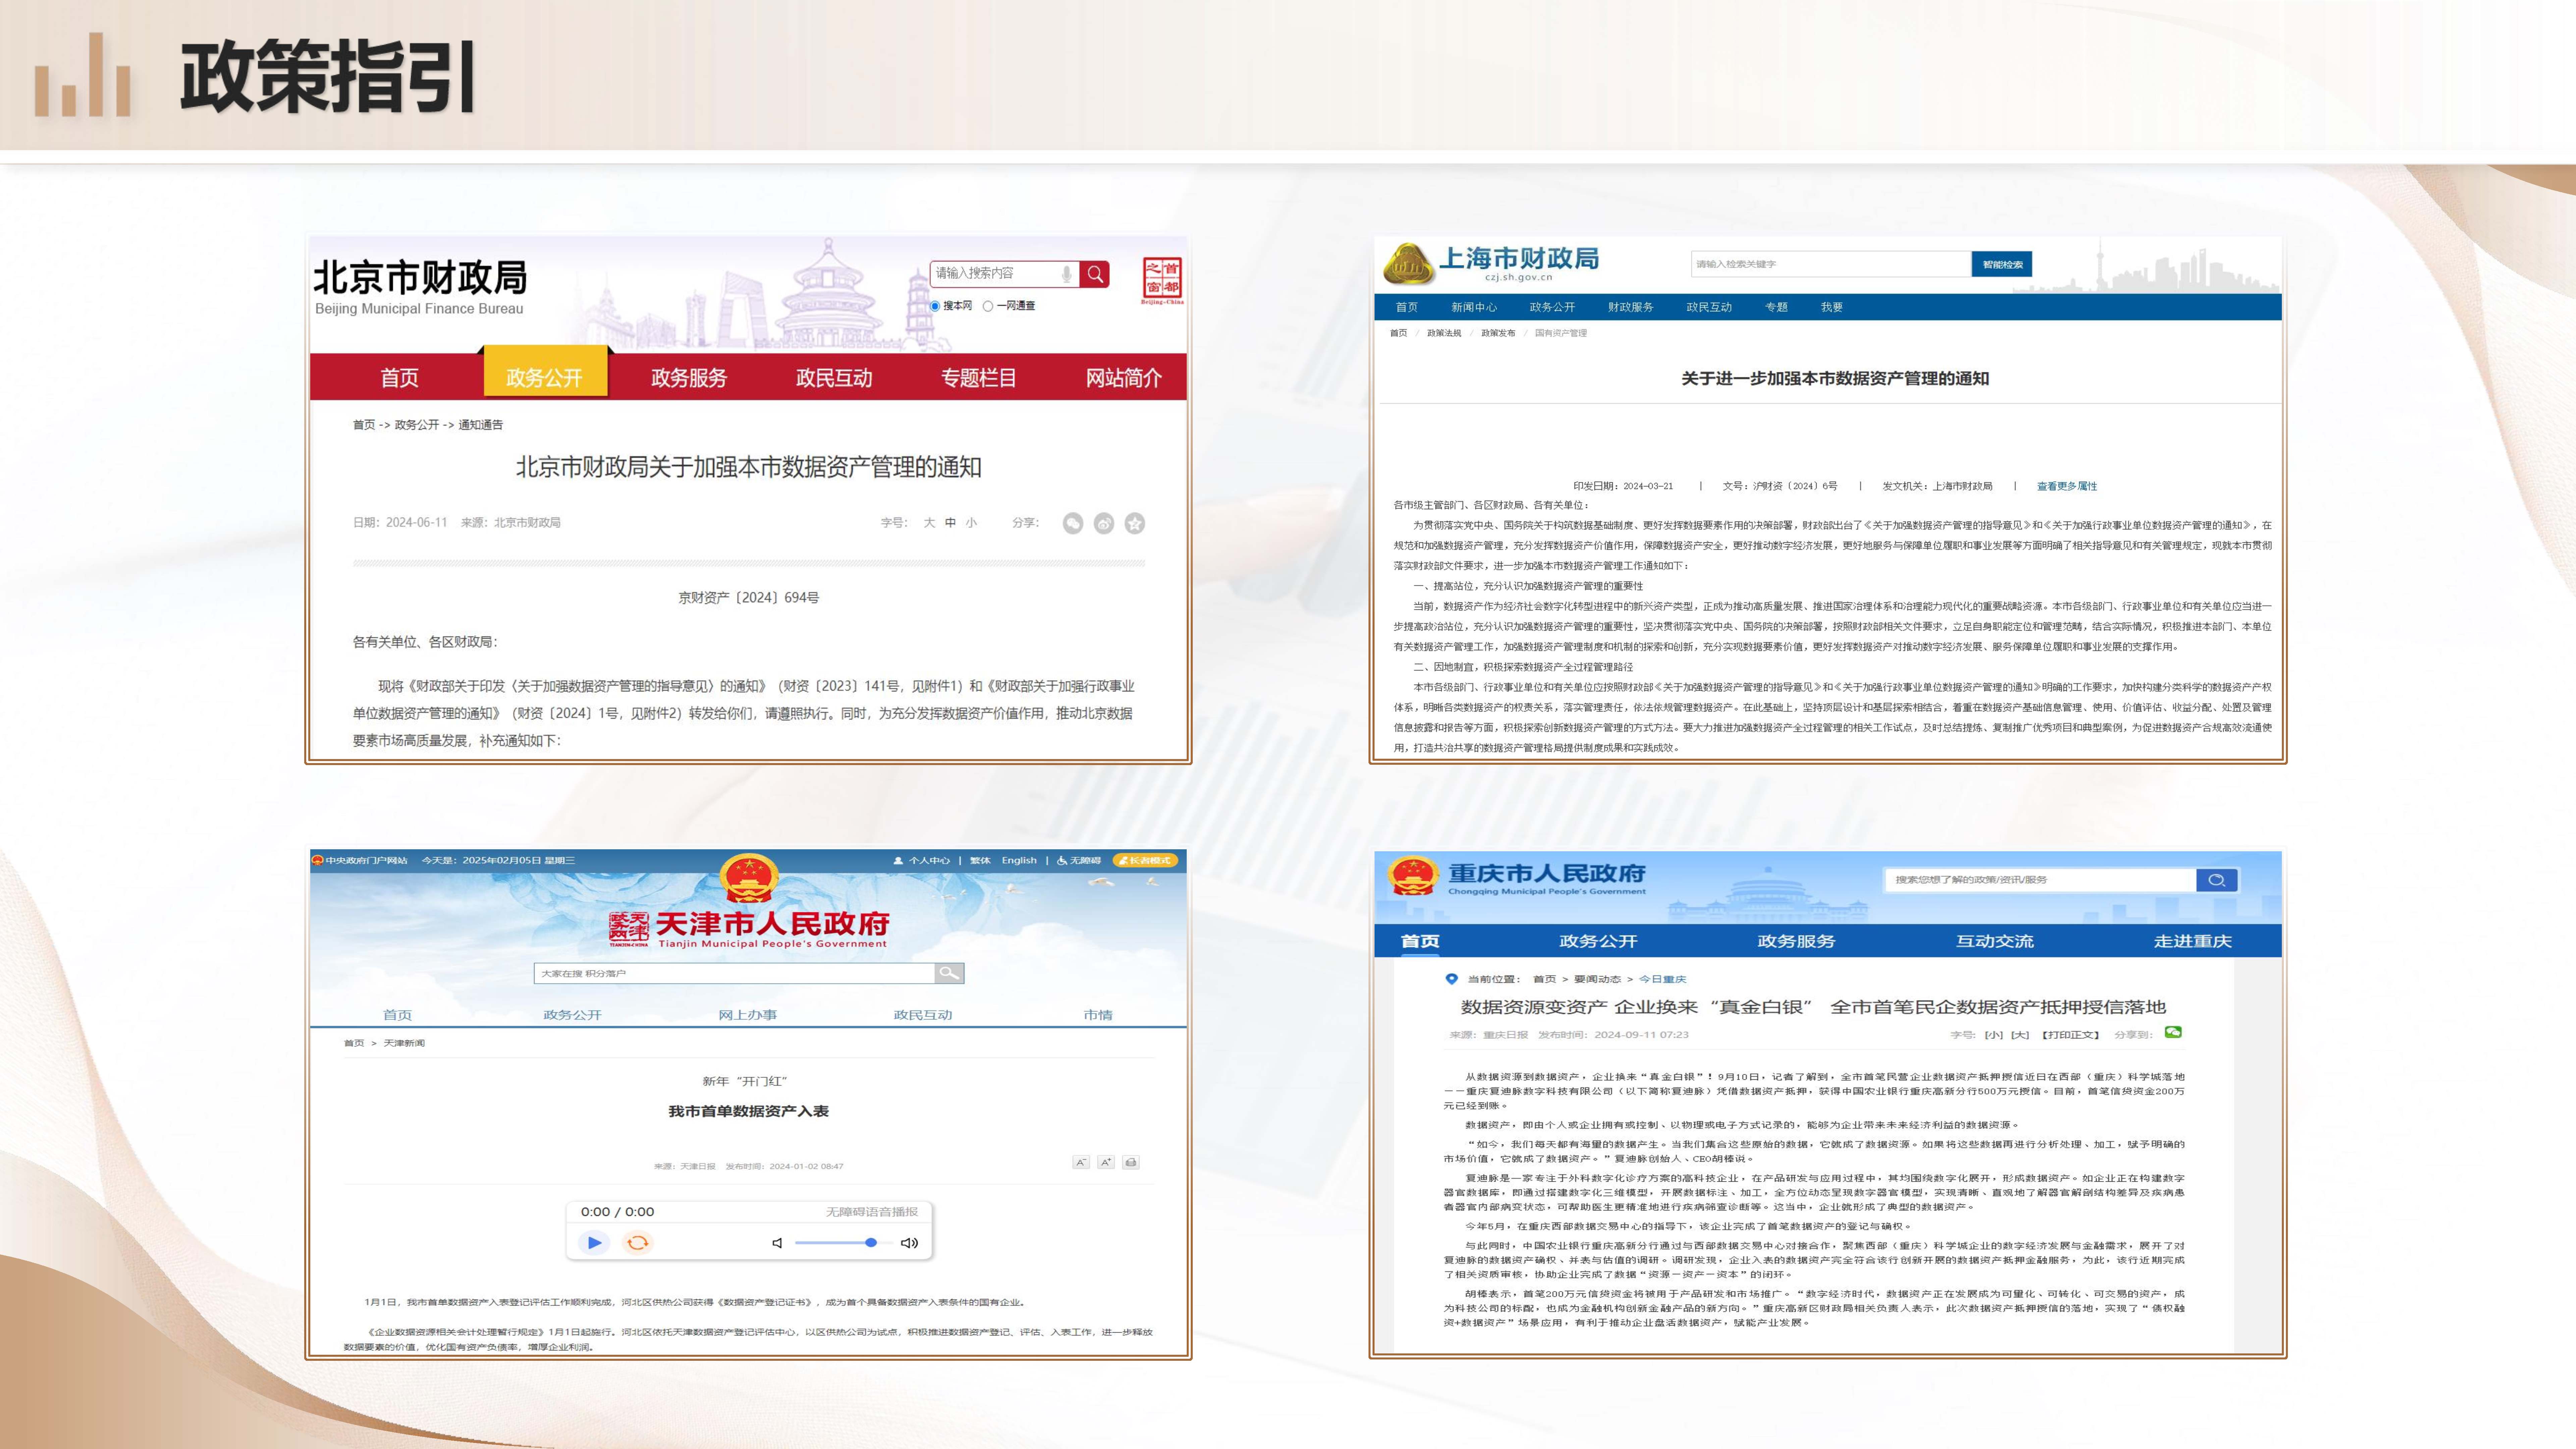Click 国有资产管理 in Shanghai breadcrumb
This screenshot has width=2576, height=1449.
[x=1561, y=333]
